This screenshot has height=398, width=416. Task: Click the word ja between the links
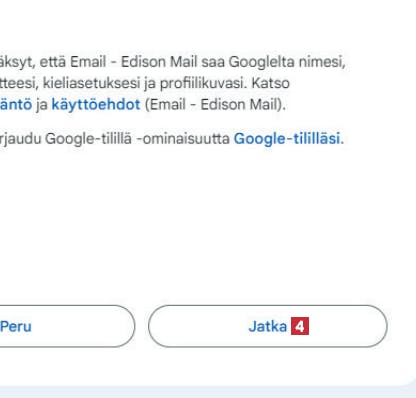(42, 105)
